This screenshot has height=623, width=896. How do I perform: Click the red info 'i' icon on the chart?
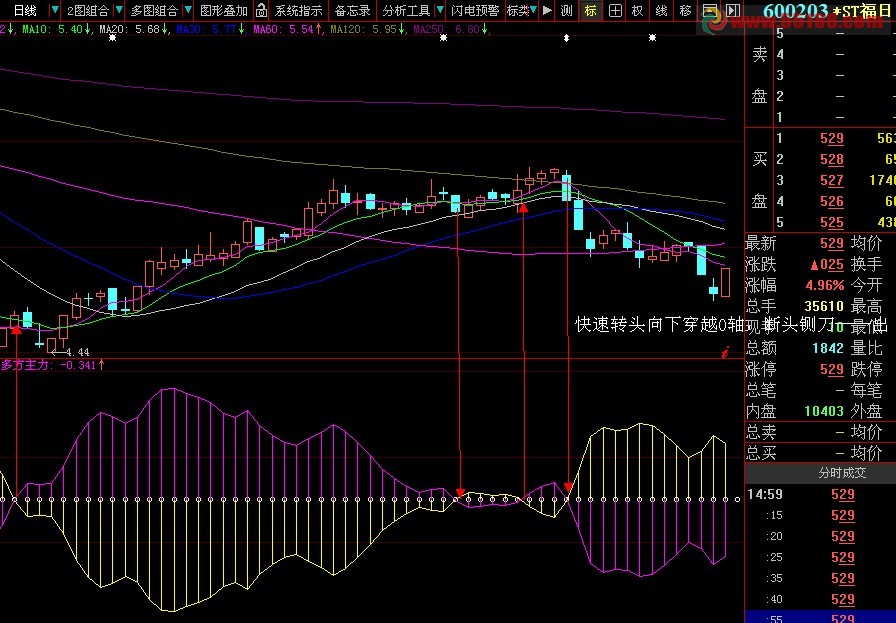pyautogui.click(x=725, y=353)
